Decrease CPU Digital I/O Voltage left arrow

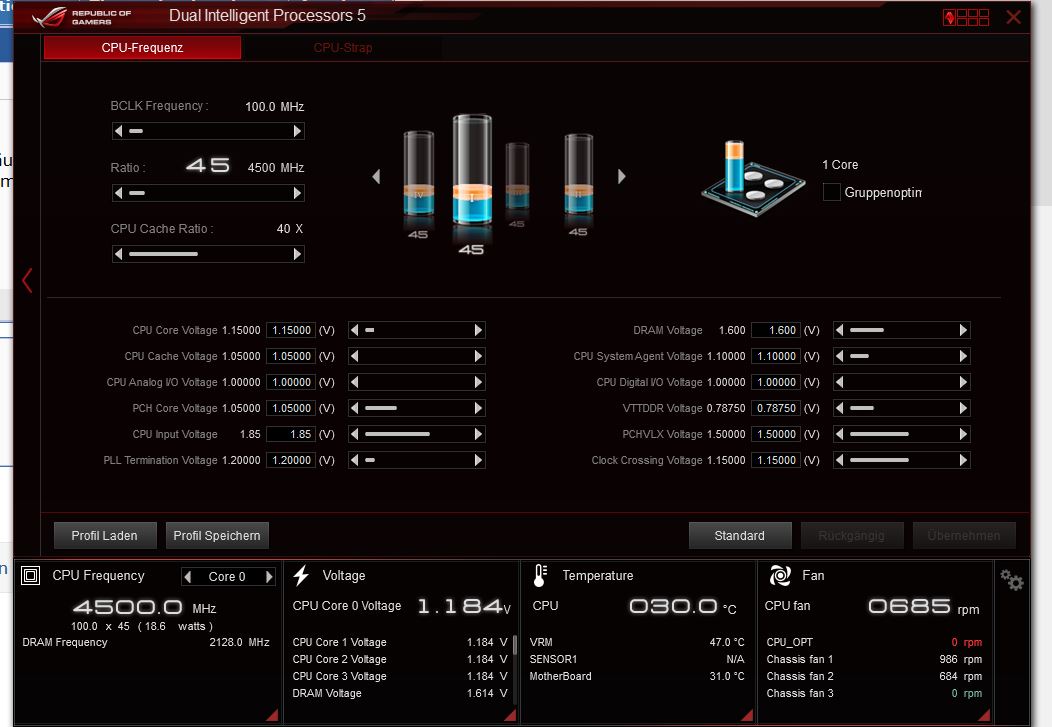tap(839, 382)
